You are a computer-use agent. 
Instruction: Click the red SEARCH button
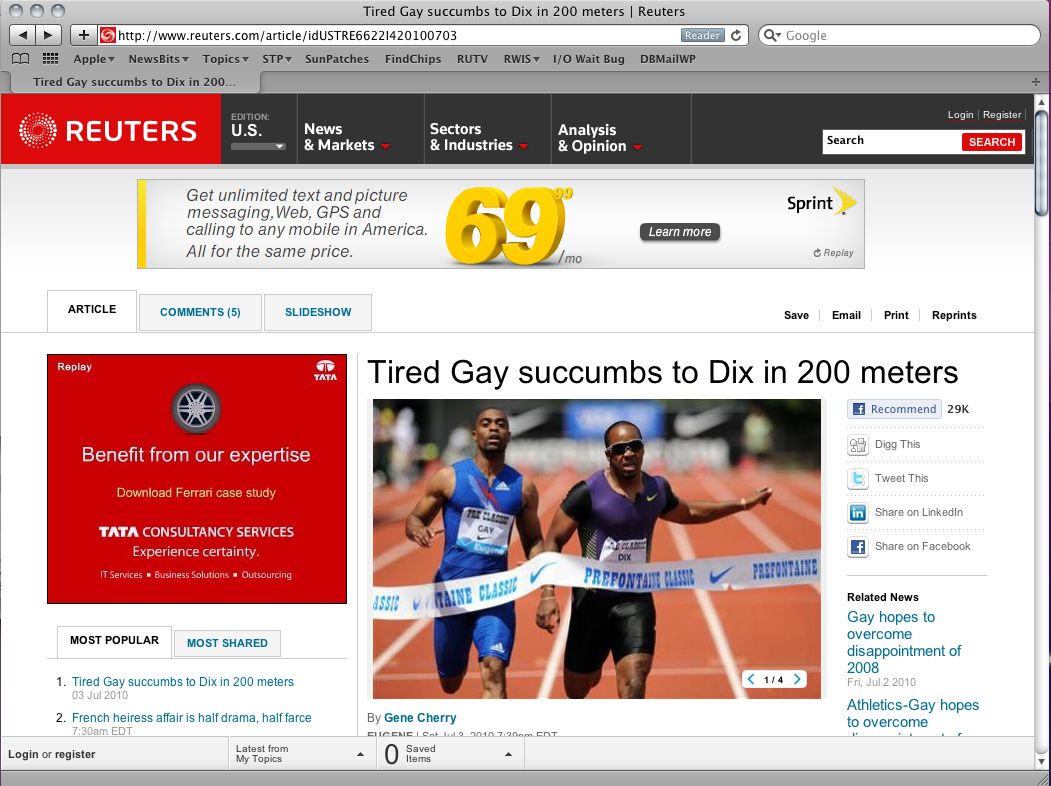tap(992, 142)
